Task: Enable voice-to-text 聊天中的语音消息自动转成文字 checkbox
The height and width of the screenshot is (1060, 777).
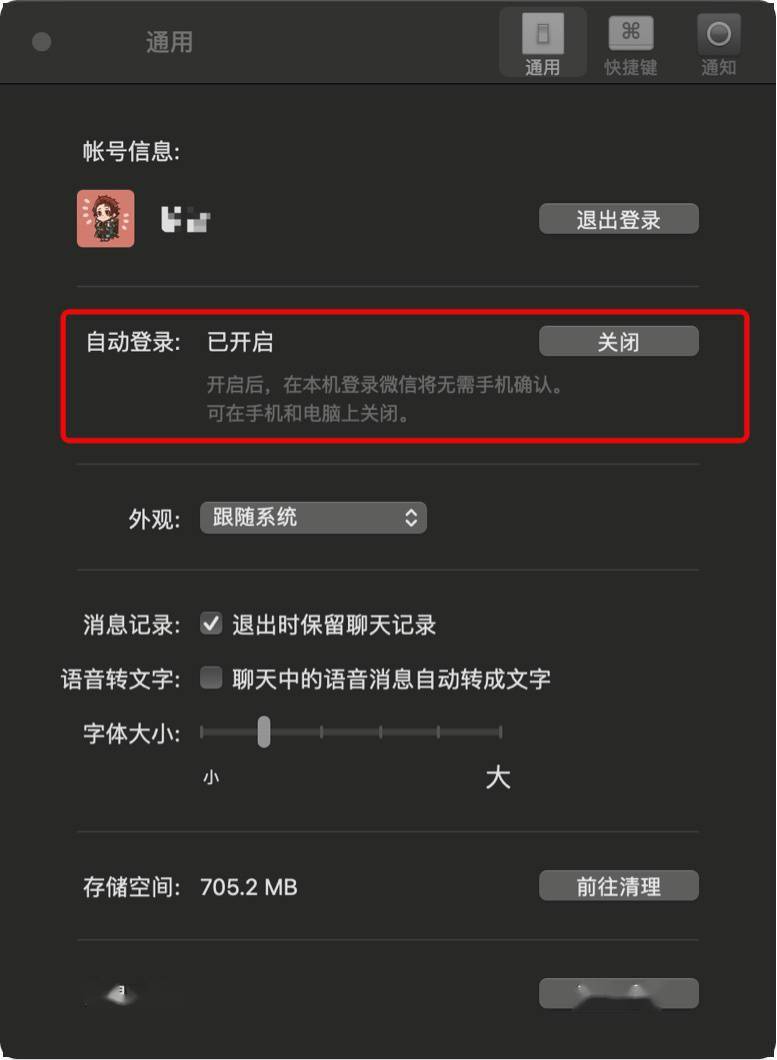Action: [x=211, y=677]
